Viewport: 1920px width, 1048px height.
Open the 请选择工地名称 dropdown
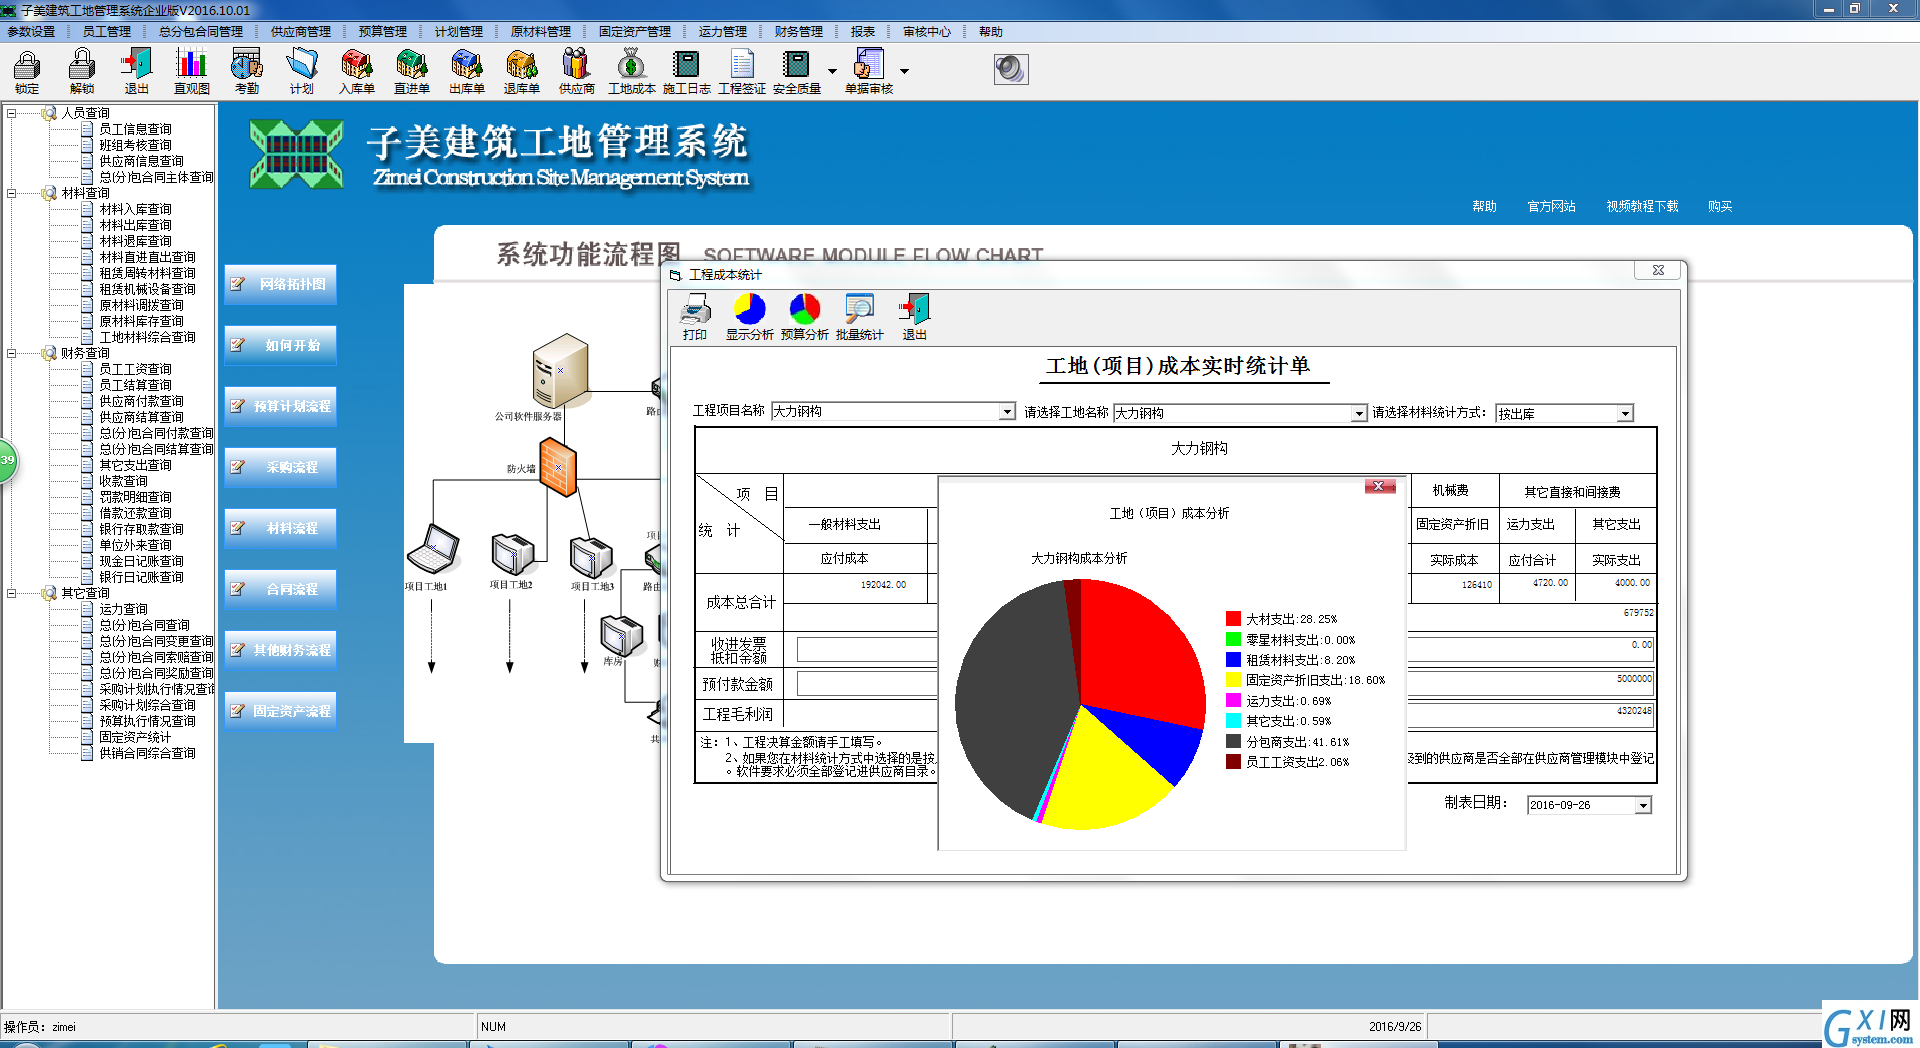point(1358,413)
